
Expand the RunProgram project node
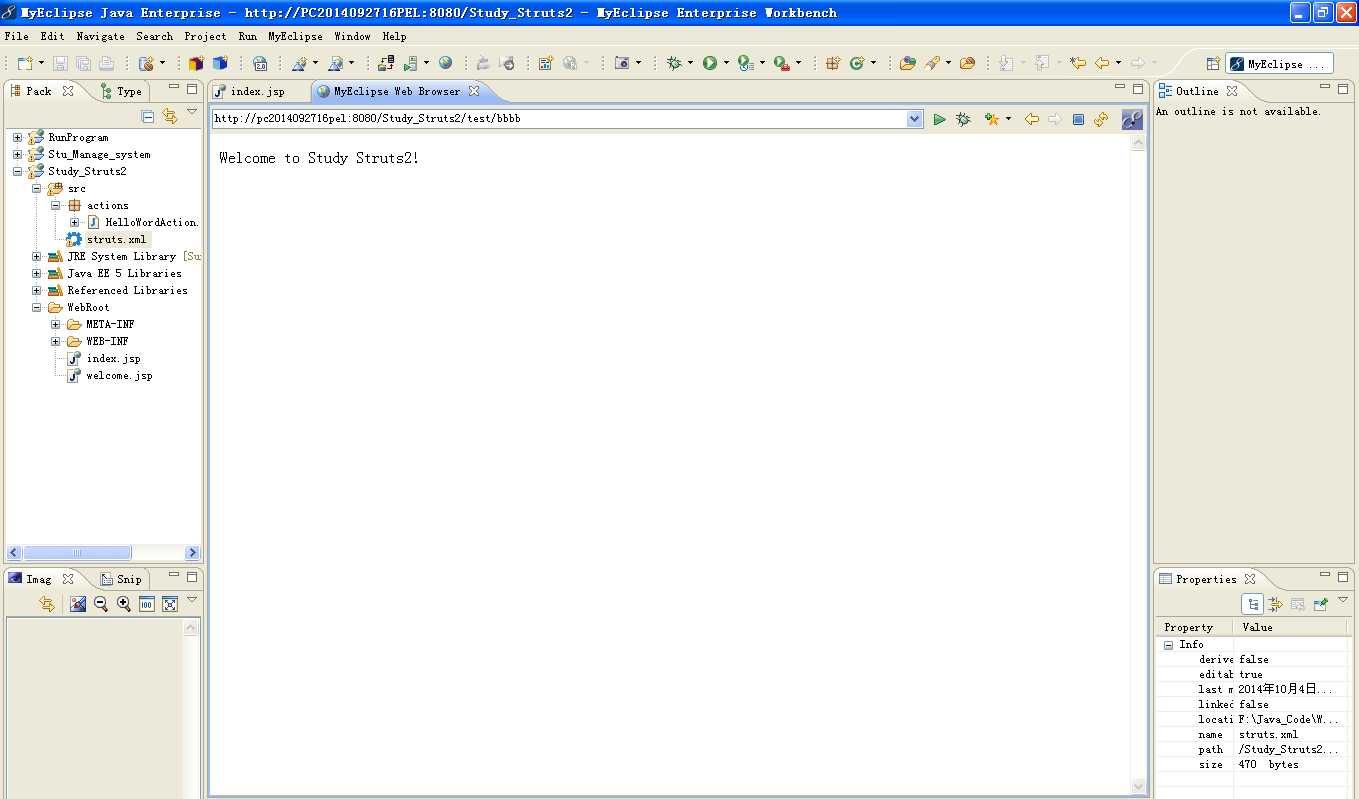(17, 137)
